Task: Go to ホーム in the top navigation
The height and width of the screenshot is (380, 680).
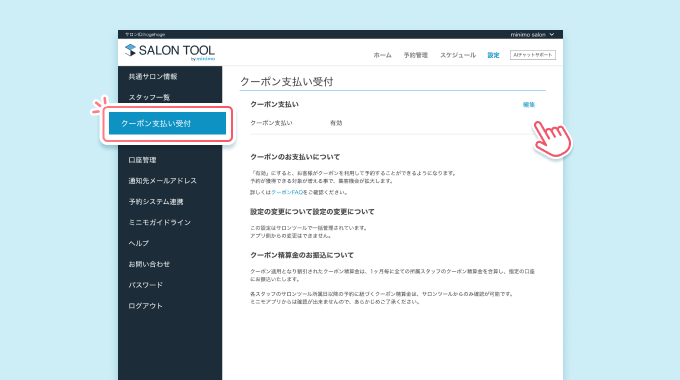Action: click(382, 55)
